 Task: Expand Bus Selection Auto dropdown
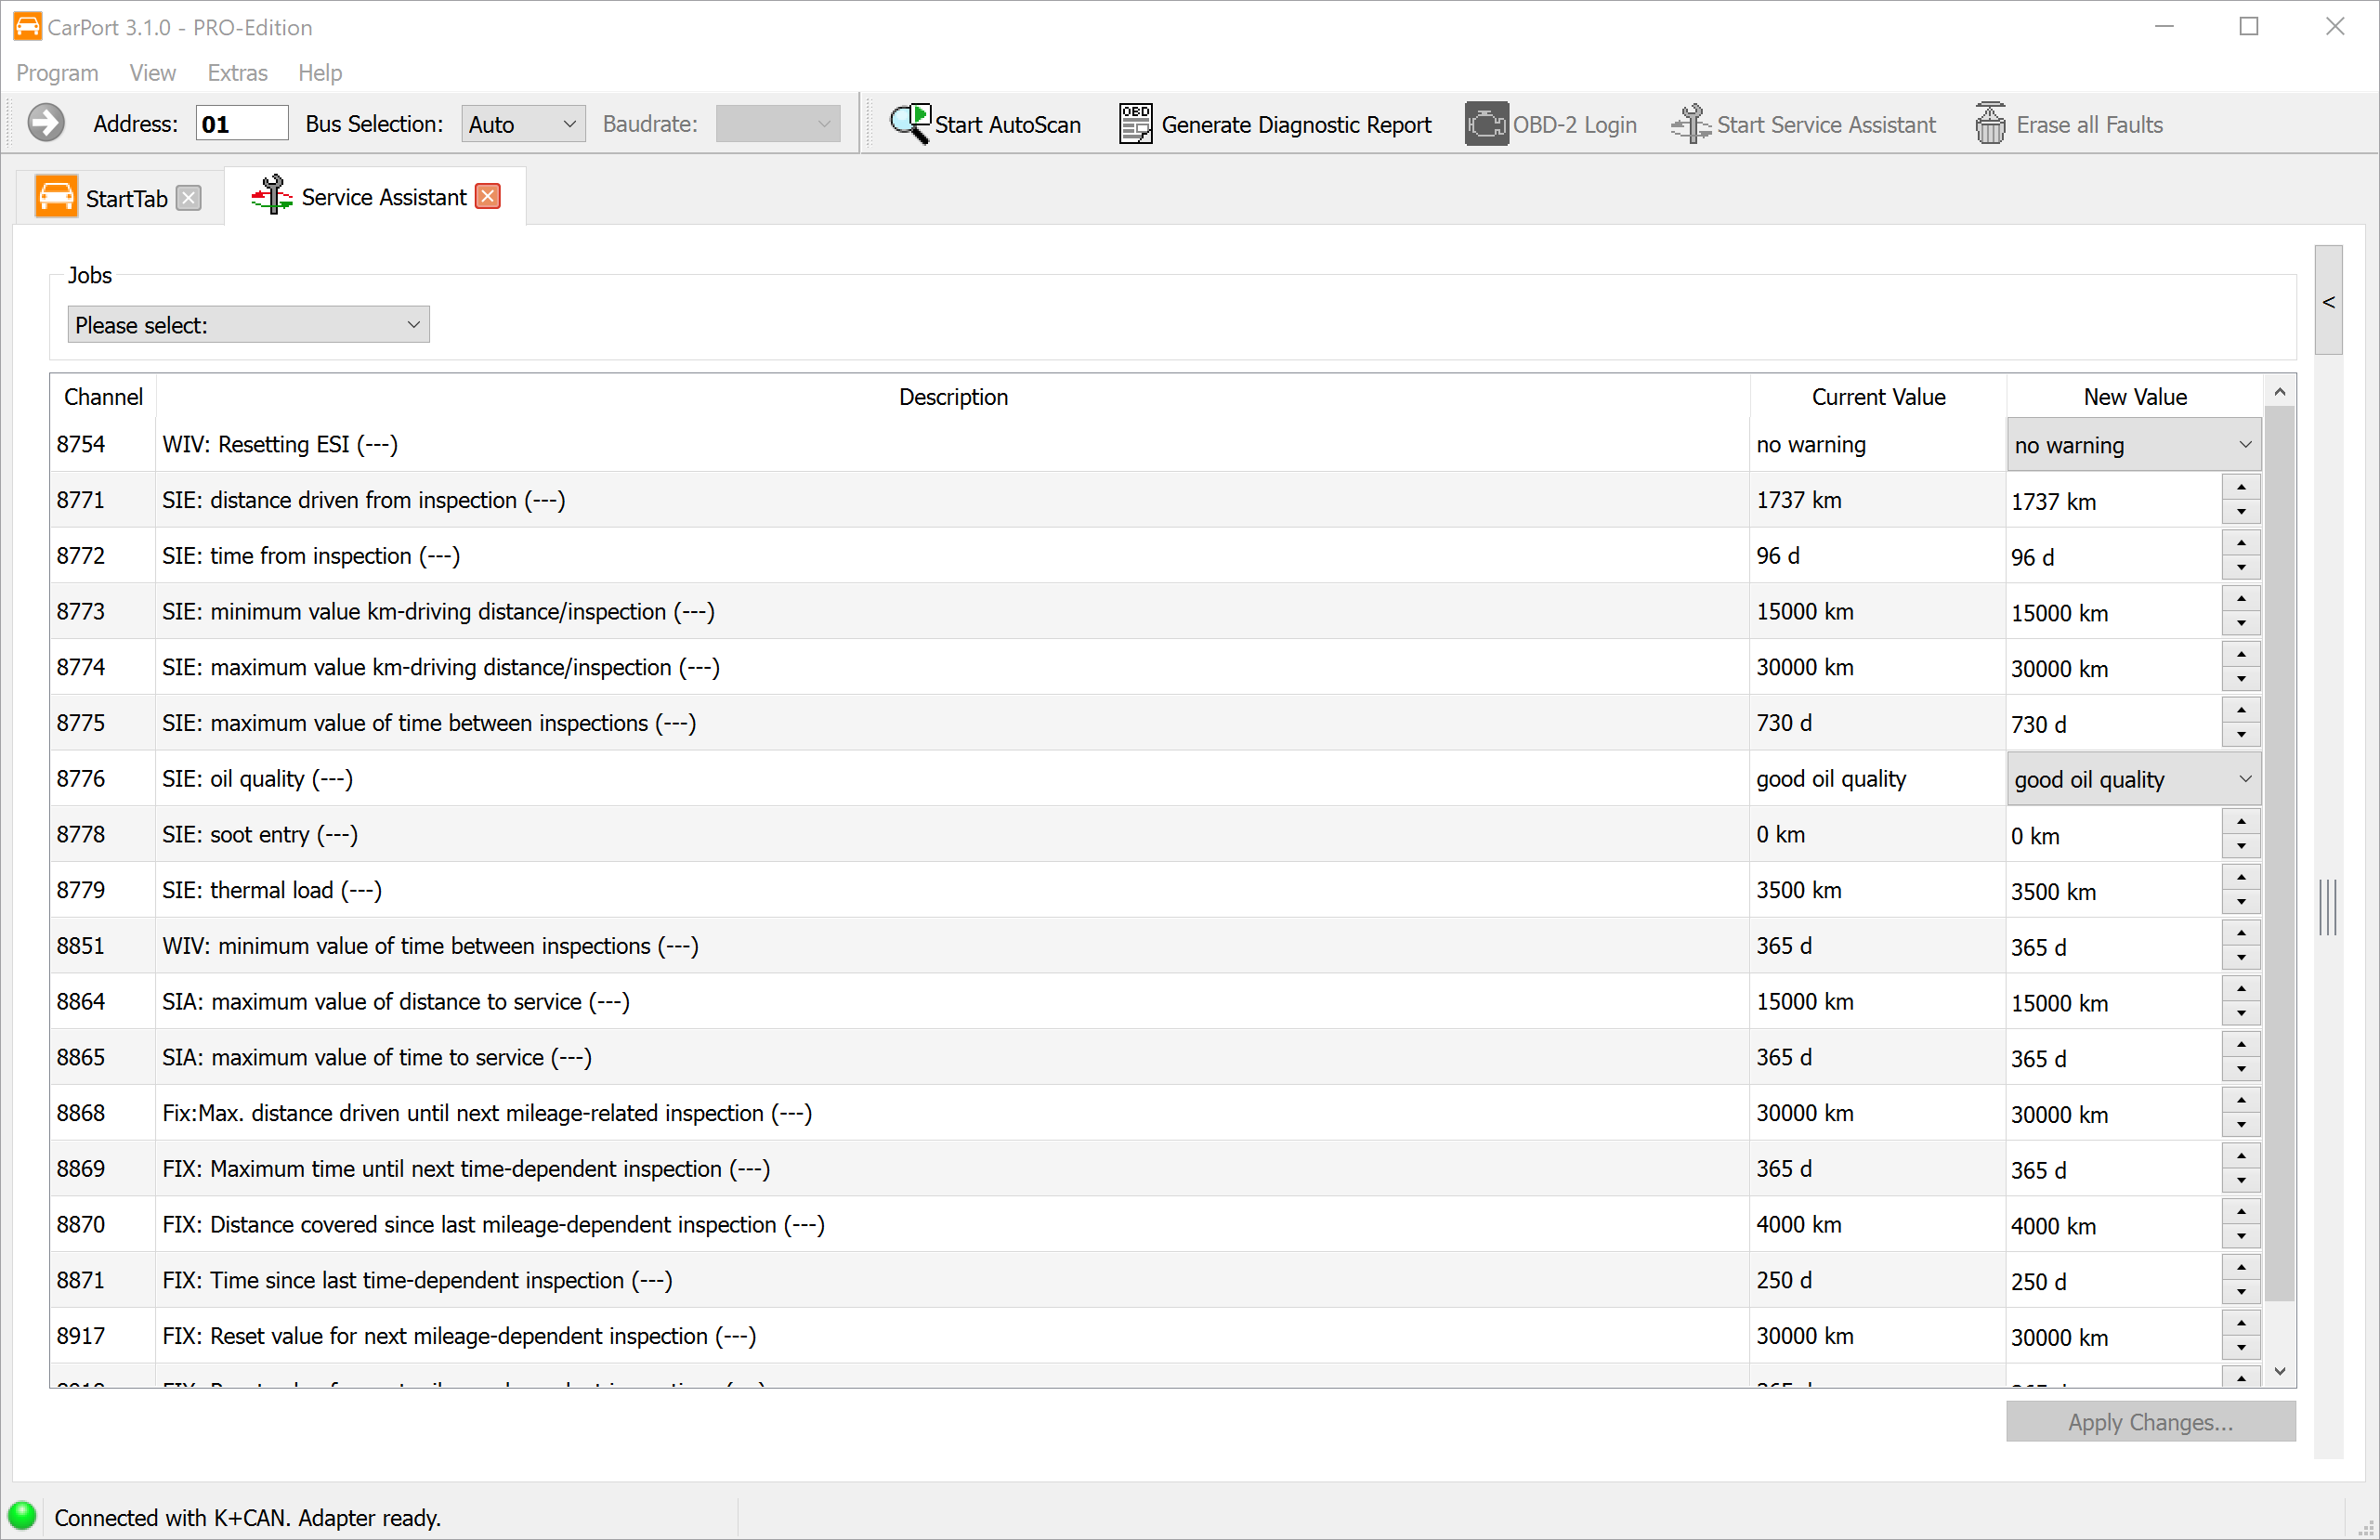[522, 124]
